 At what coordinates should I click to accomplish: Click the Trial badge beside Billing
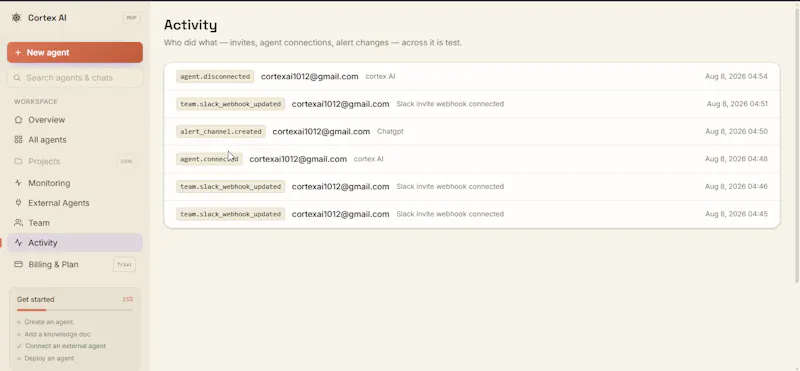coord(124,264)
